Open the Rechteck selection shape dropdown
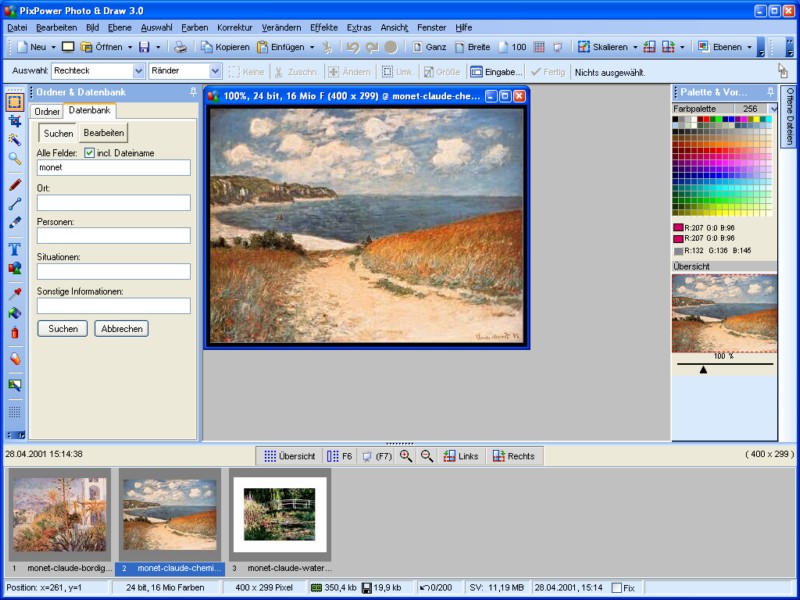This screenshot has height=600, width=800. coord(138,71)
